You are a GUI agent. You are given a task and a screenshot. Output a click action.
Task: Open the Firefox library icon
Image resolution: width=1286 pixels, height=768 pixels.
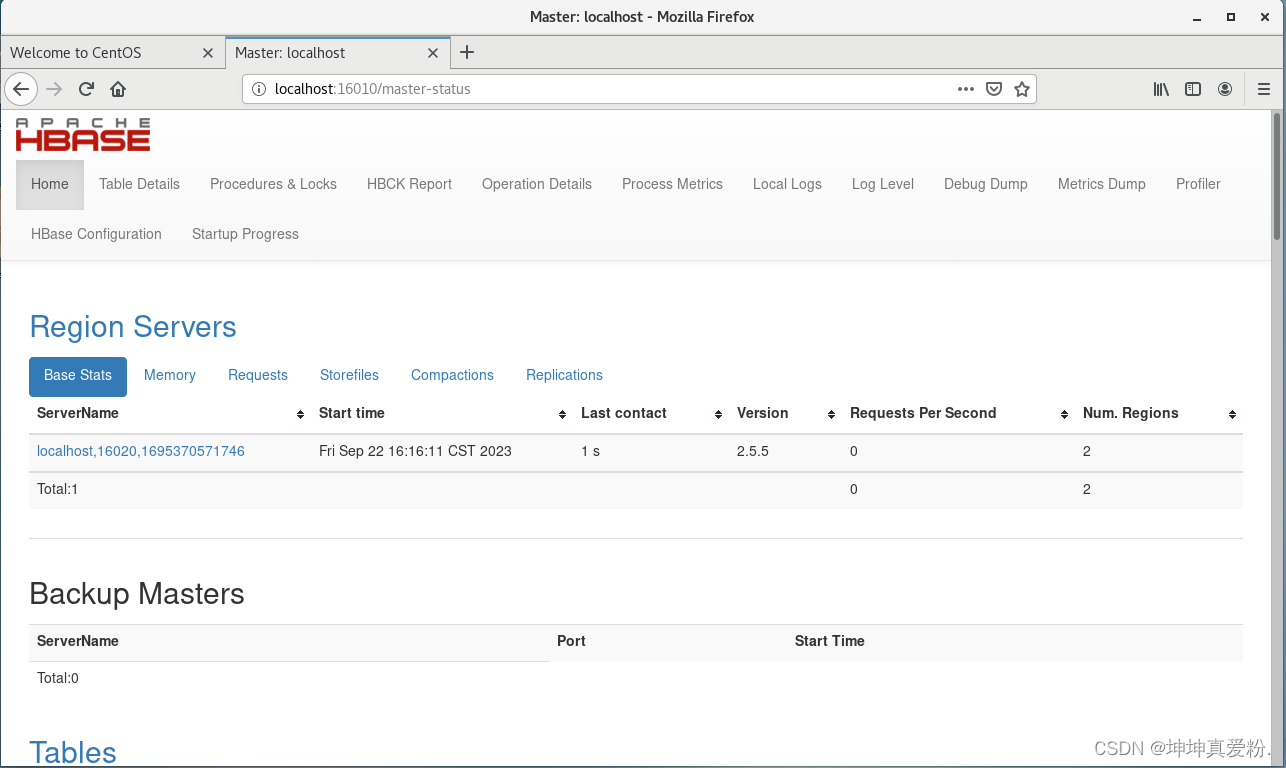1161,89
